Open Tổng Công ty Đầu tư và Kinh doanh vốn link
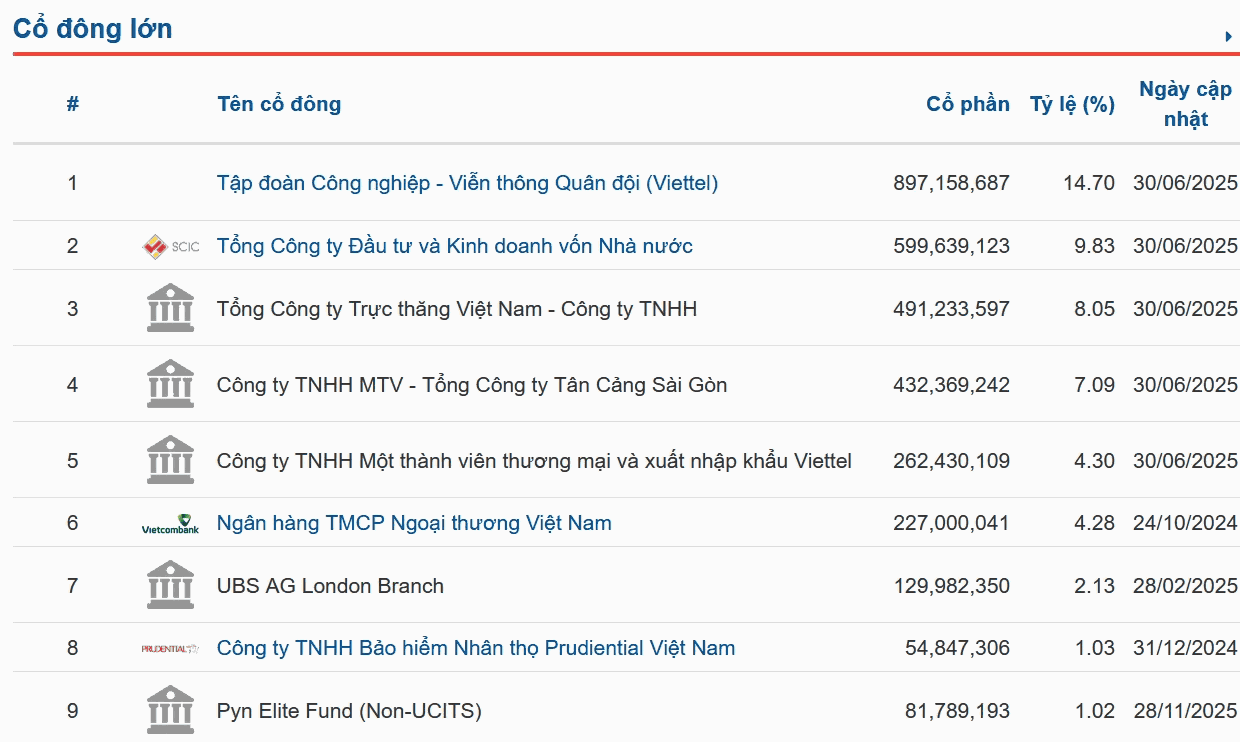Viewport: 1240px width, 742px height. 455,246
